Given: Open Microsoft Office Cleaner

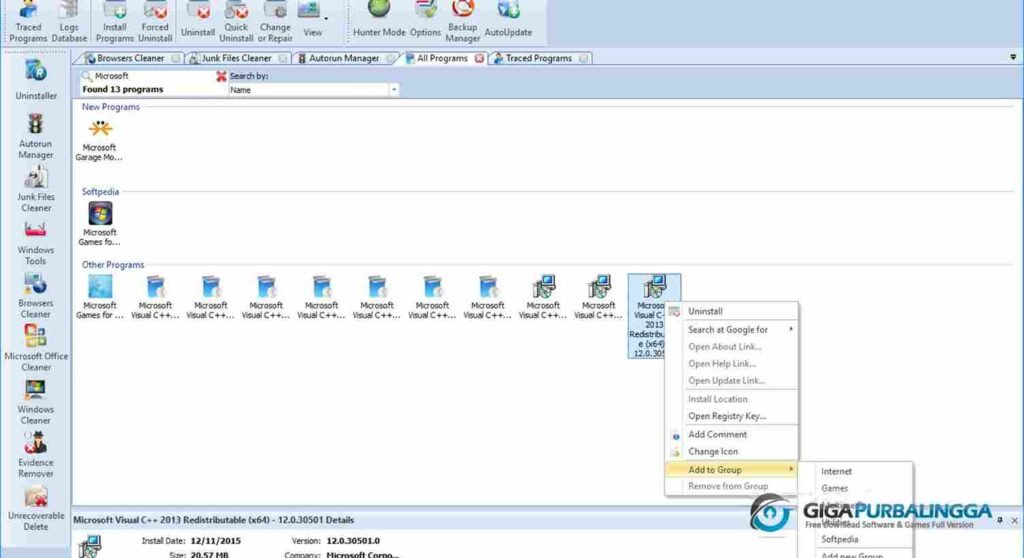Looking at the screenshot, I should 36,348.
